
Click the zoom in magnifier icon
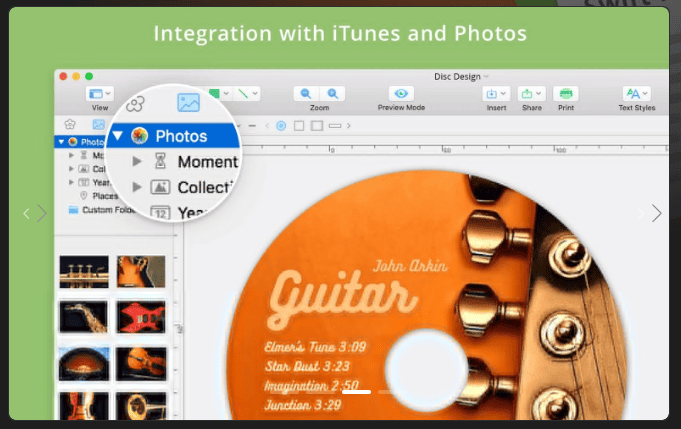[x=332, y=93]
